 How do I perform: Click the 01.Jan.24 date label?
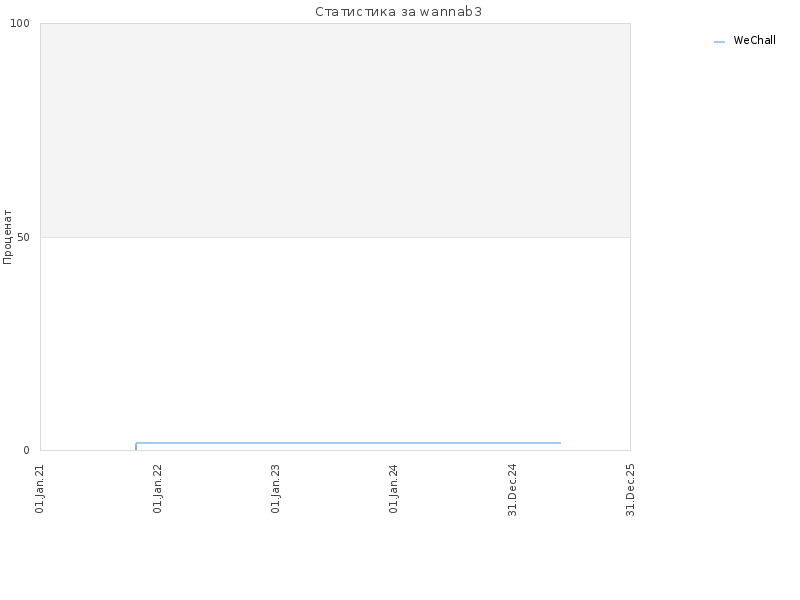393,488
